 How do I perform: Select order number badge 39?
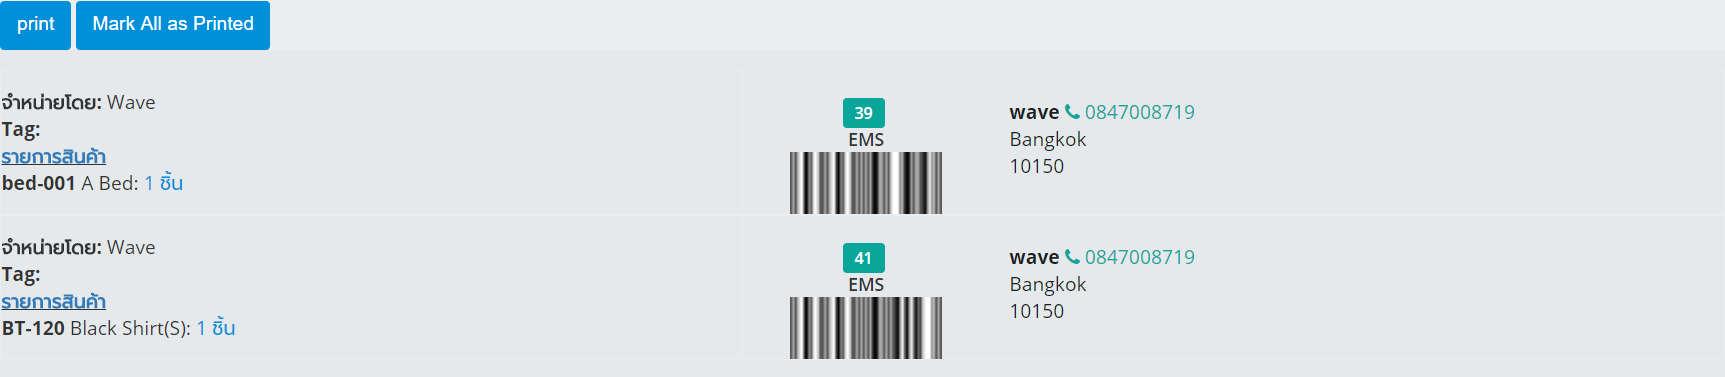(x=864, y=113)
